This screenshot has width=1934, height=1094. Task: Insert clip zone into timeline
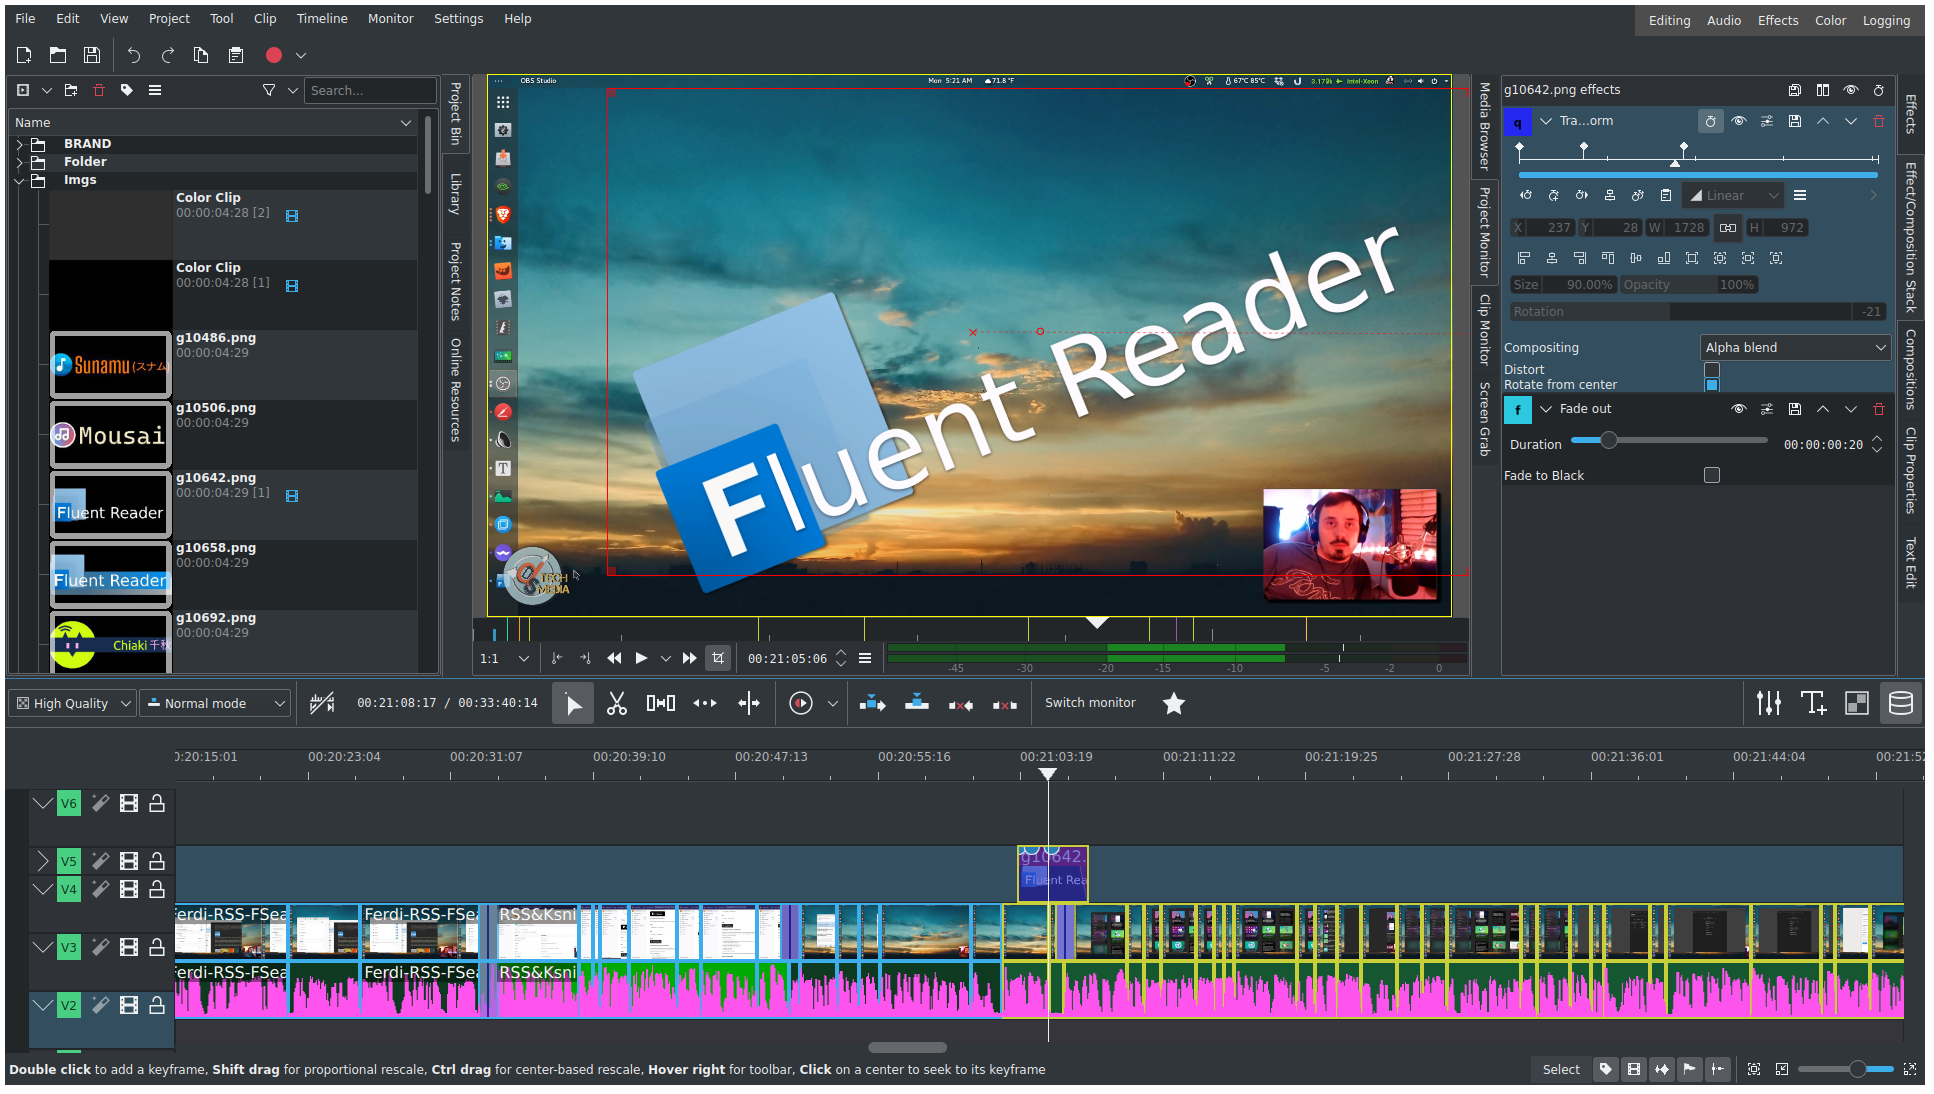pyautogui.click(x=873, y=704)
